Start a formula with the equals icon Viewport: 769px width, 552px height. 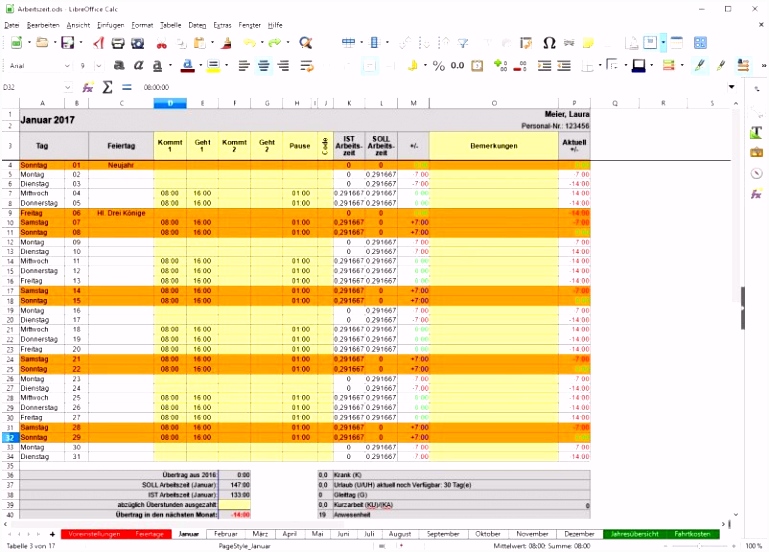127,87
